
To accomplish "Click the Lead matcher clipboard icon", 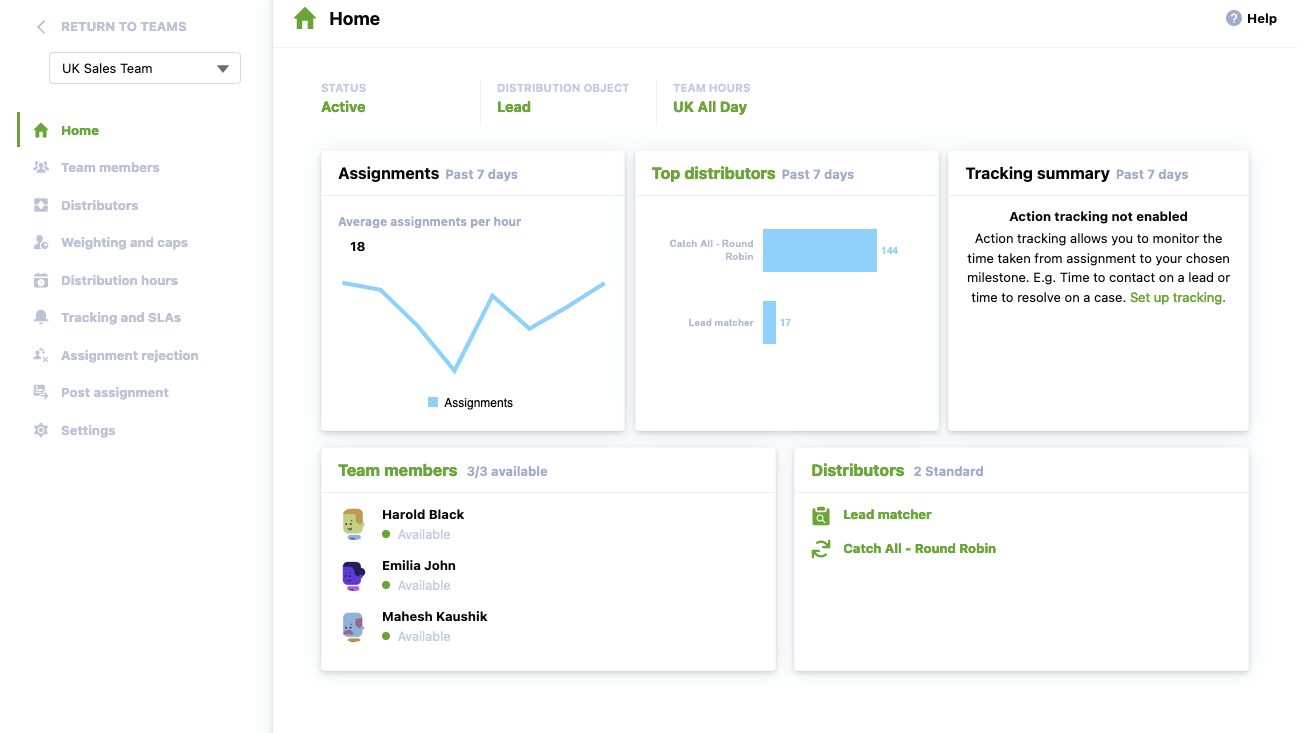I will [x=821, y=516].
